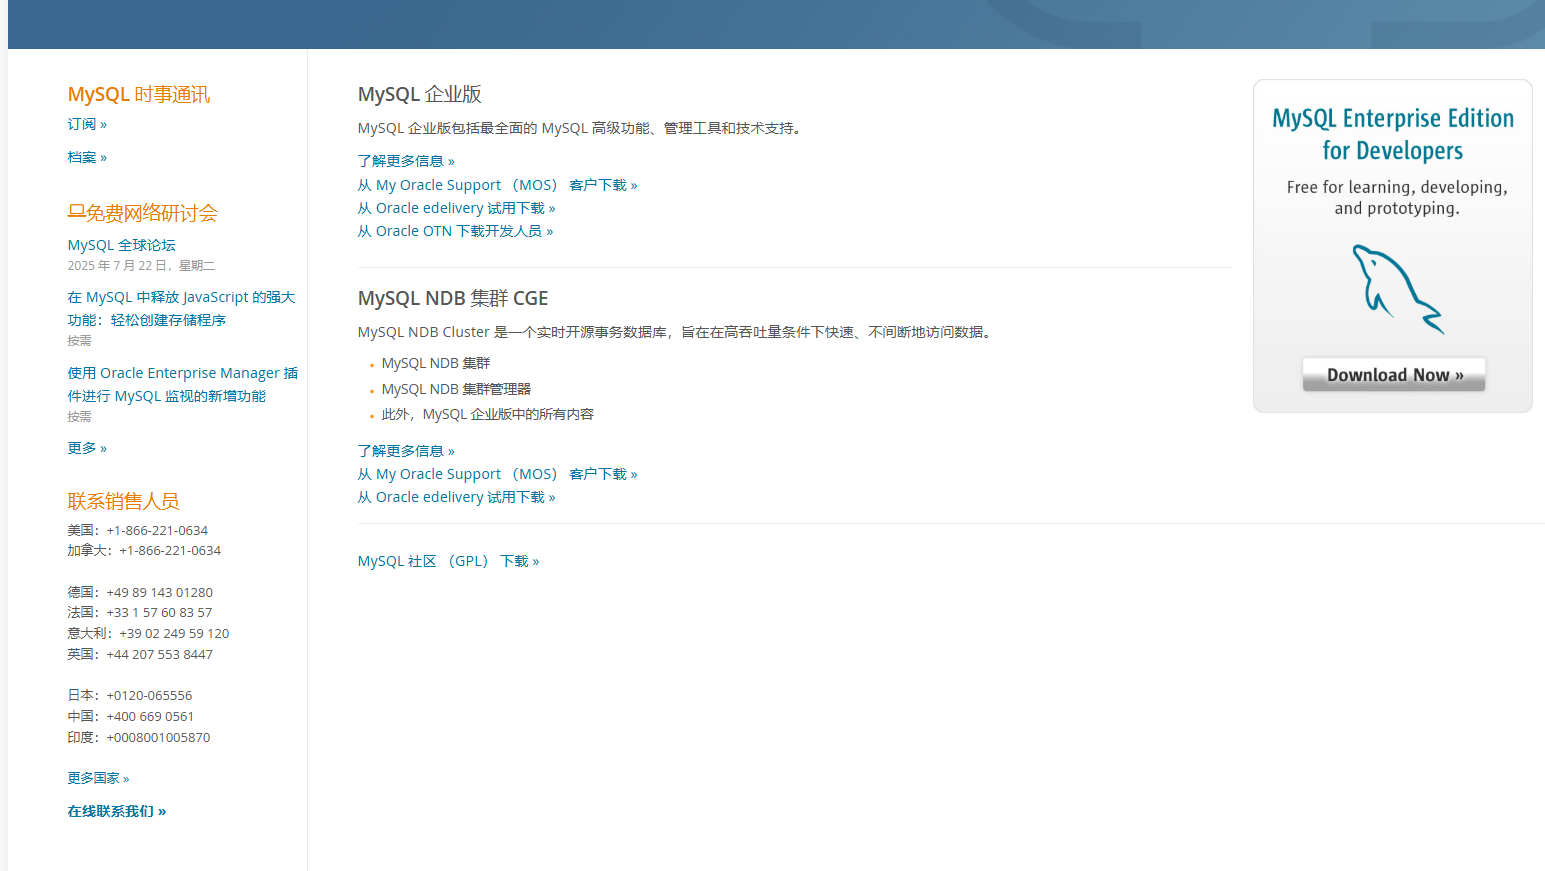The height and width of the screenshot is (871, 1545).
Task: Click the 加拿大 phone number line
Action: (x=144, y=550)
